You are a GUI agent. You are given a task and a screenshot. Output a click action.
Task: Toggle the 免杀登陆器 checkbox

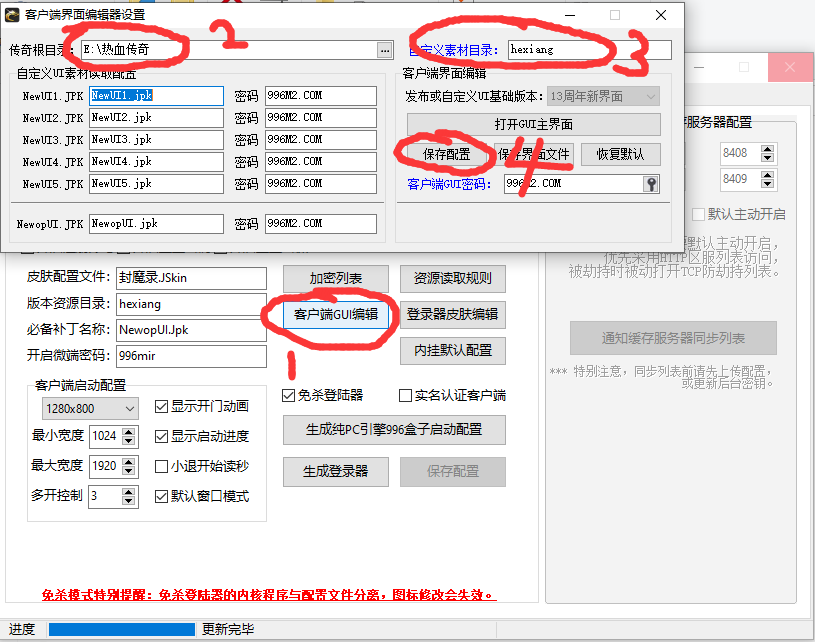coord(289,395)
